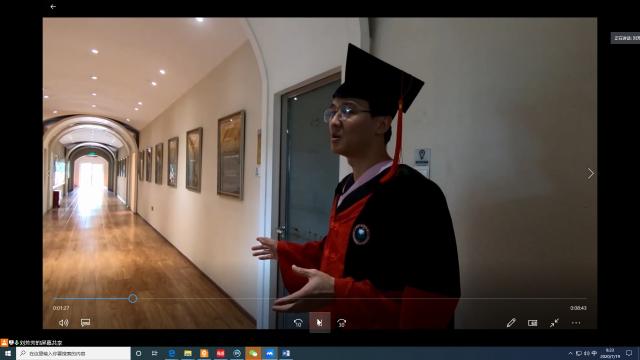The height and width of the screenshot is (360, 640).
Task: Skip back 10 seconds
Action: 298,323
